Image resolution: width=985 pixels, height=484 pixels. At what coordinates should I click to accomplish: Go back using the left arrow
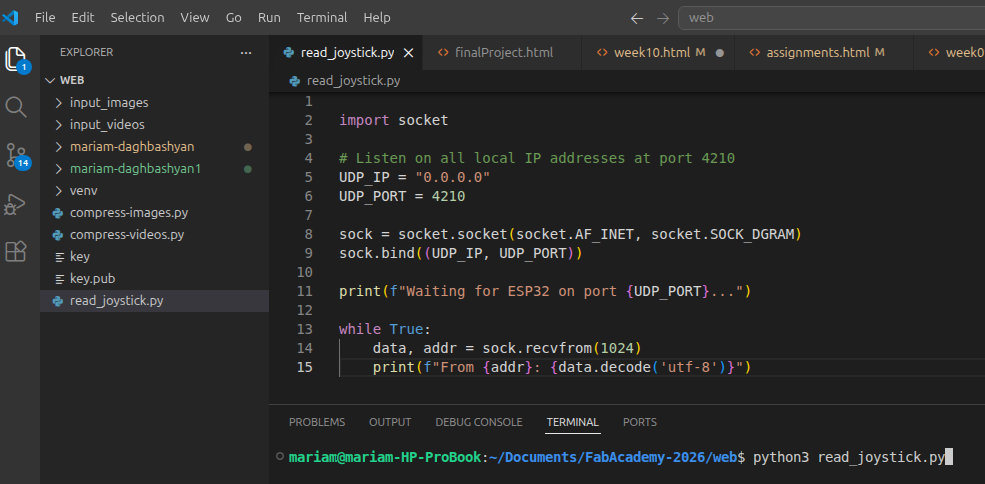(x=637, y=18)
